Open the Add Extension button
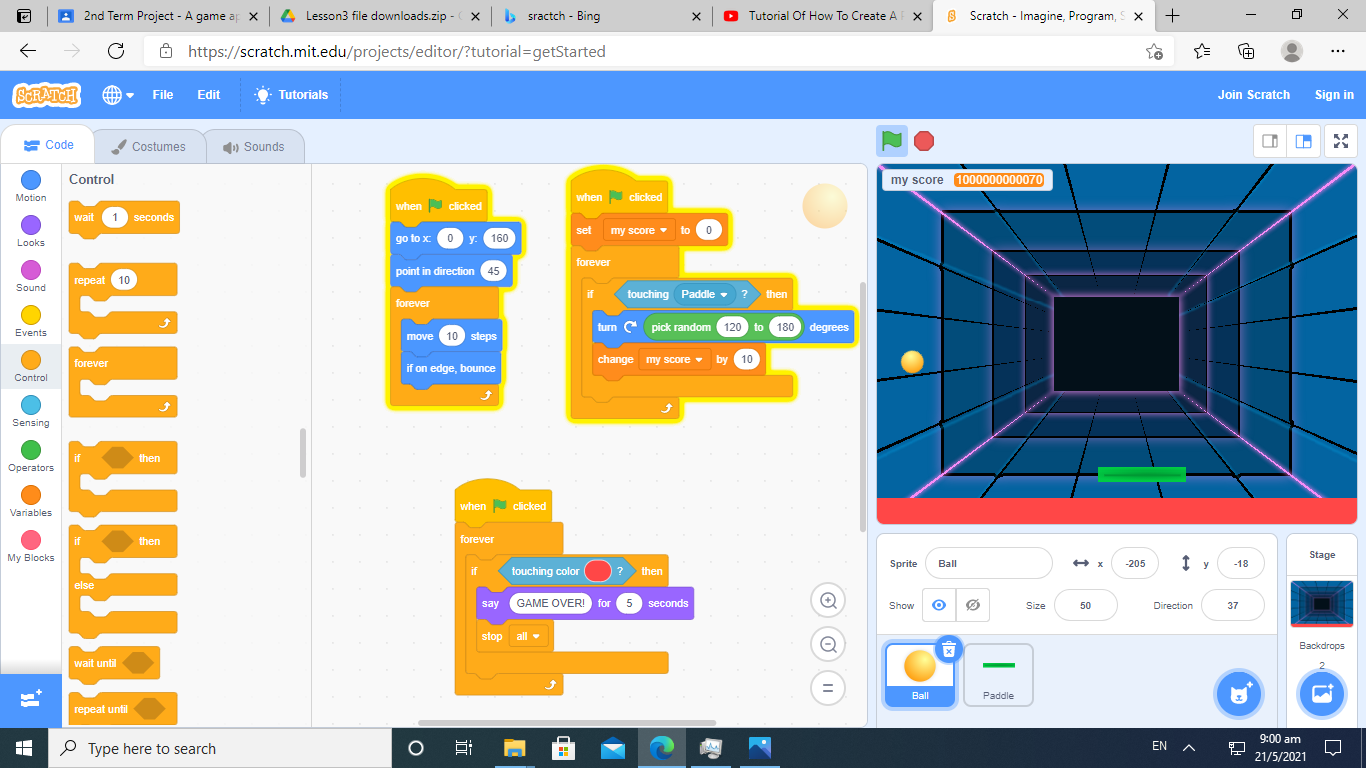 point(30,698)
